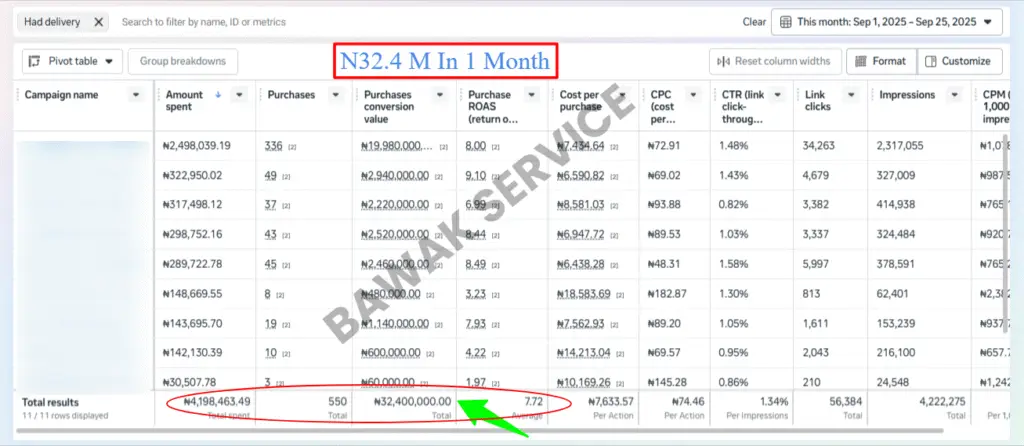Image resolution: width=1024 pixels, height=446 pixels.
Task: Open the date range dropdown for this month
Action: [x=886, y=21]
